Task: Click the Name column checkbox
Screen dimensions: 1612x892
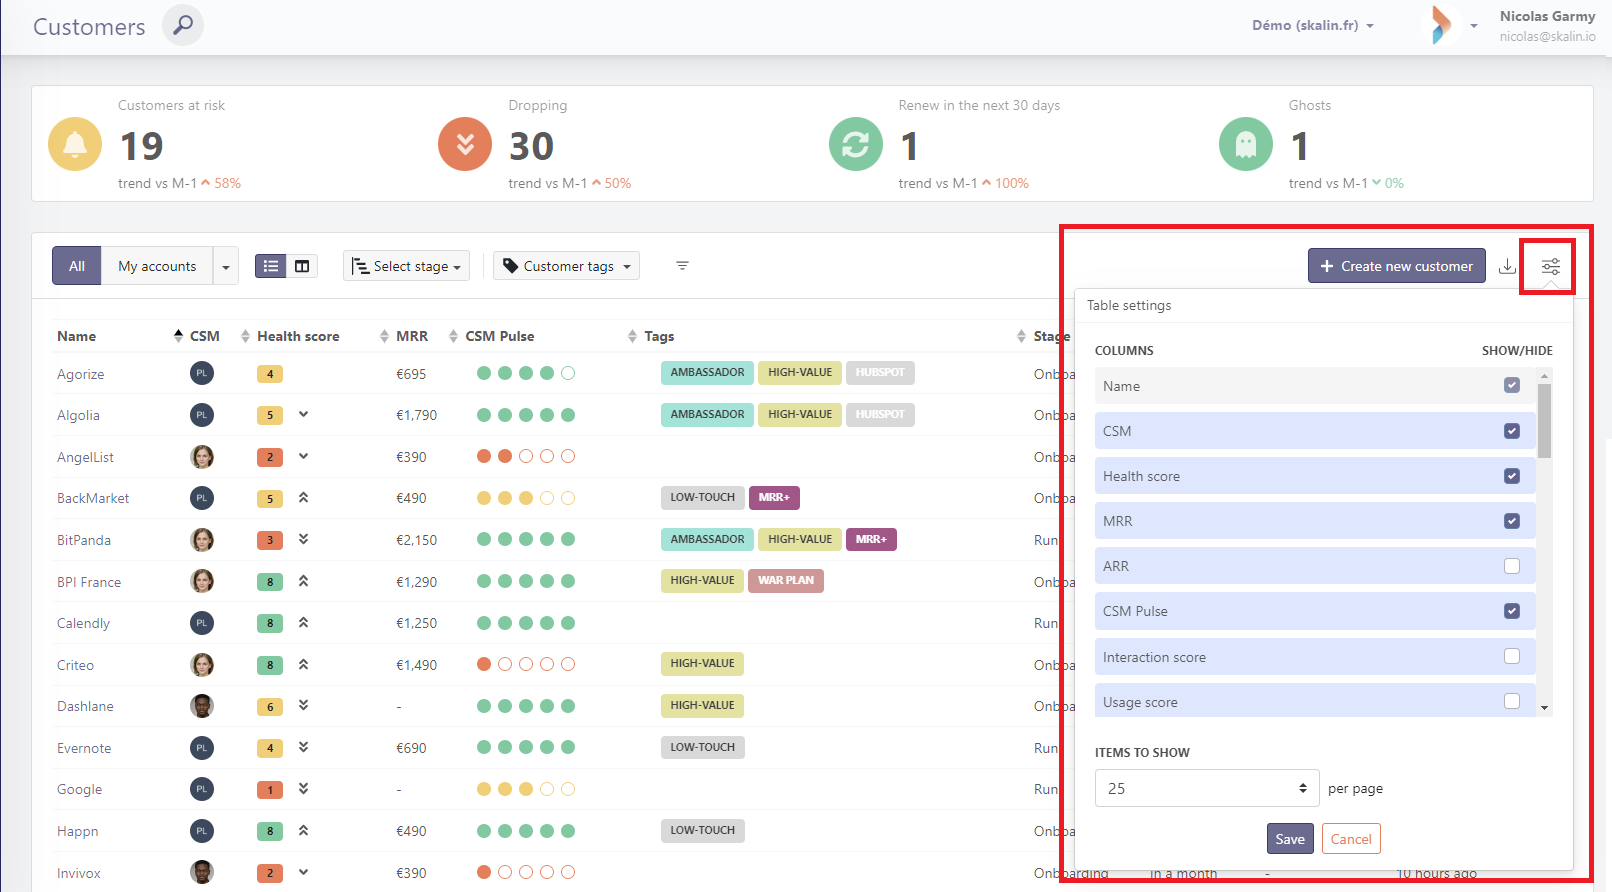Action: (1512, 385)
